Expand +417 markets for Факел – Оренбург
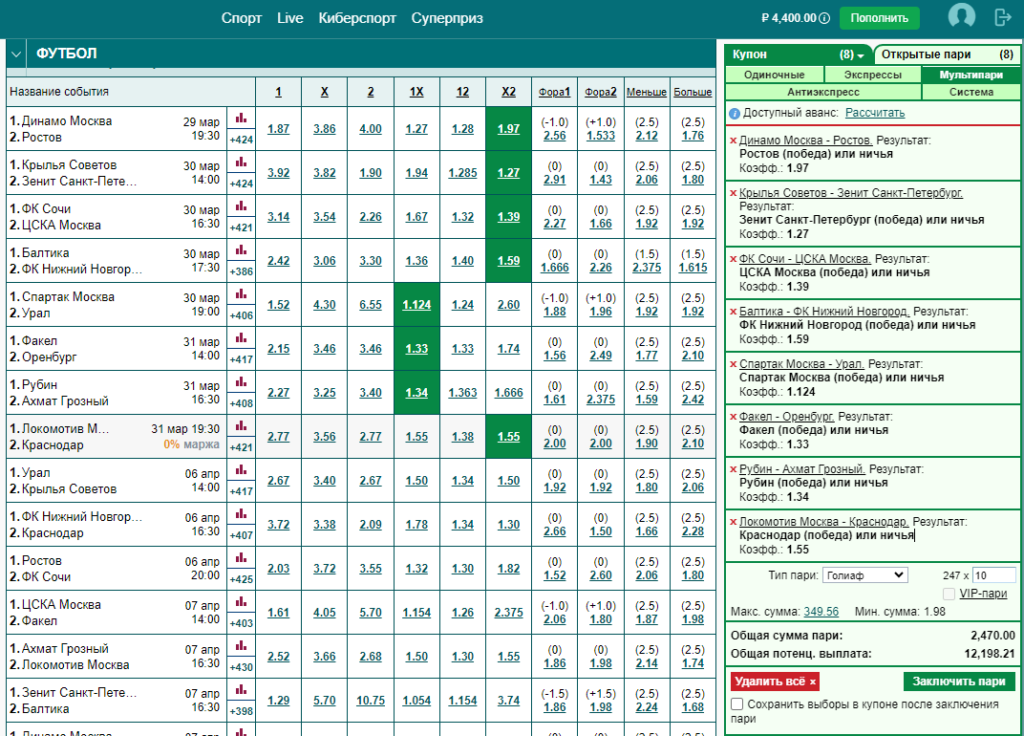The image size is (1024, 736). (241, 359)
